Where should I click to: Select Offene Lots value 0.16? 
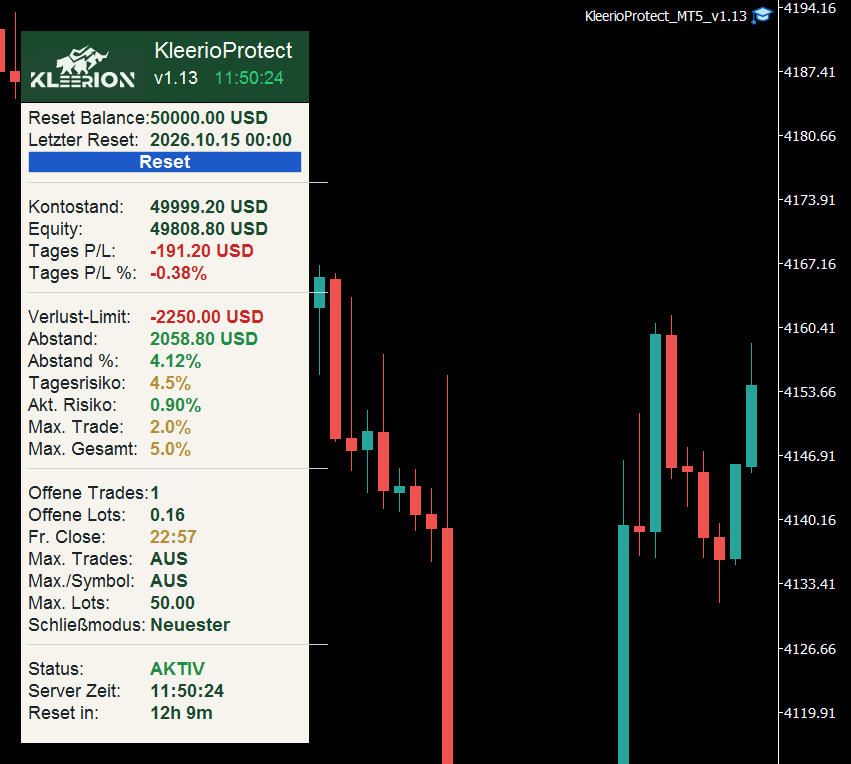tap(168, 515)
